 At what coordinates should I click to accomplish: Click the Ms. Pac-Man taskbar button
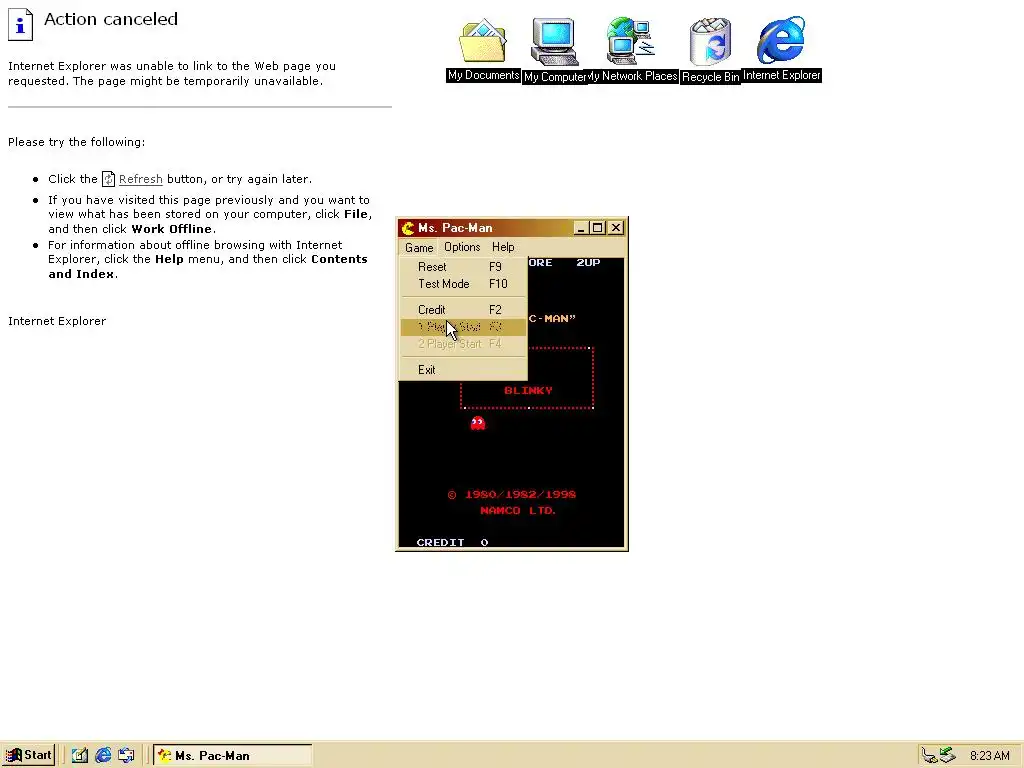(232, 756)
